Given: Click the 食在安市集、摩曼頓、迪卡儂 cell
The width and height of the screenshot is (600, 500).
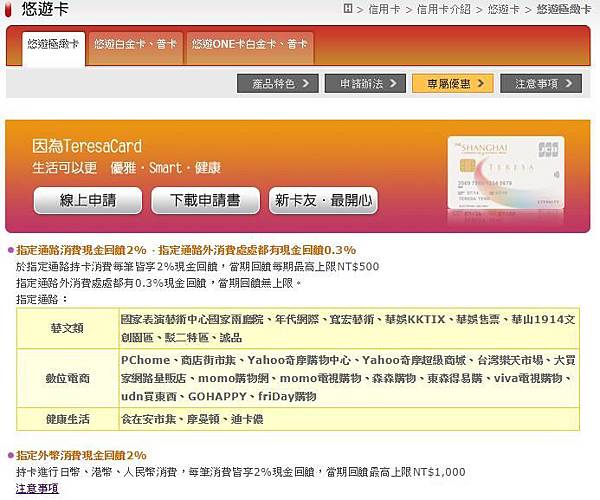Looking at the screenshot, I should click(349, 419).
